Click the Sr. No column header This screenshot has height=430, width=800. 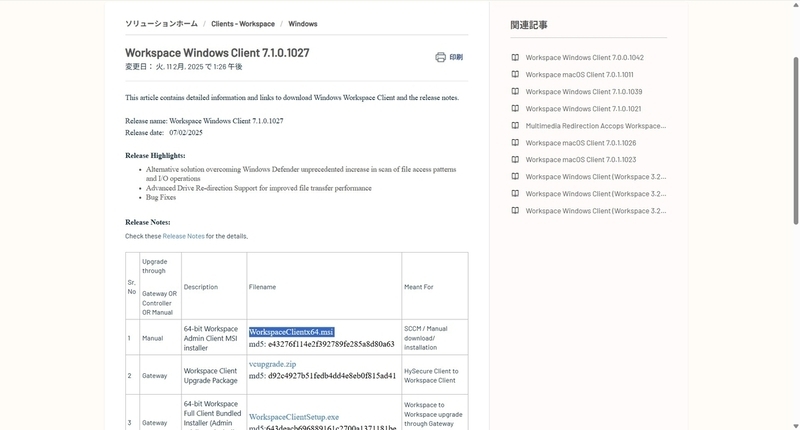point(132,287)
